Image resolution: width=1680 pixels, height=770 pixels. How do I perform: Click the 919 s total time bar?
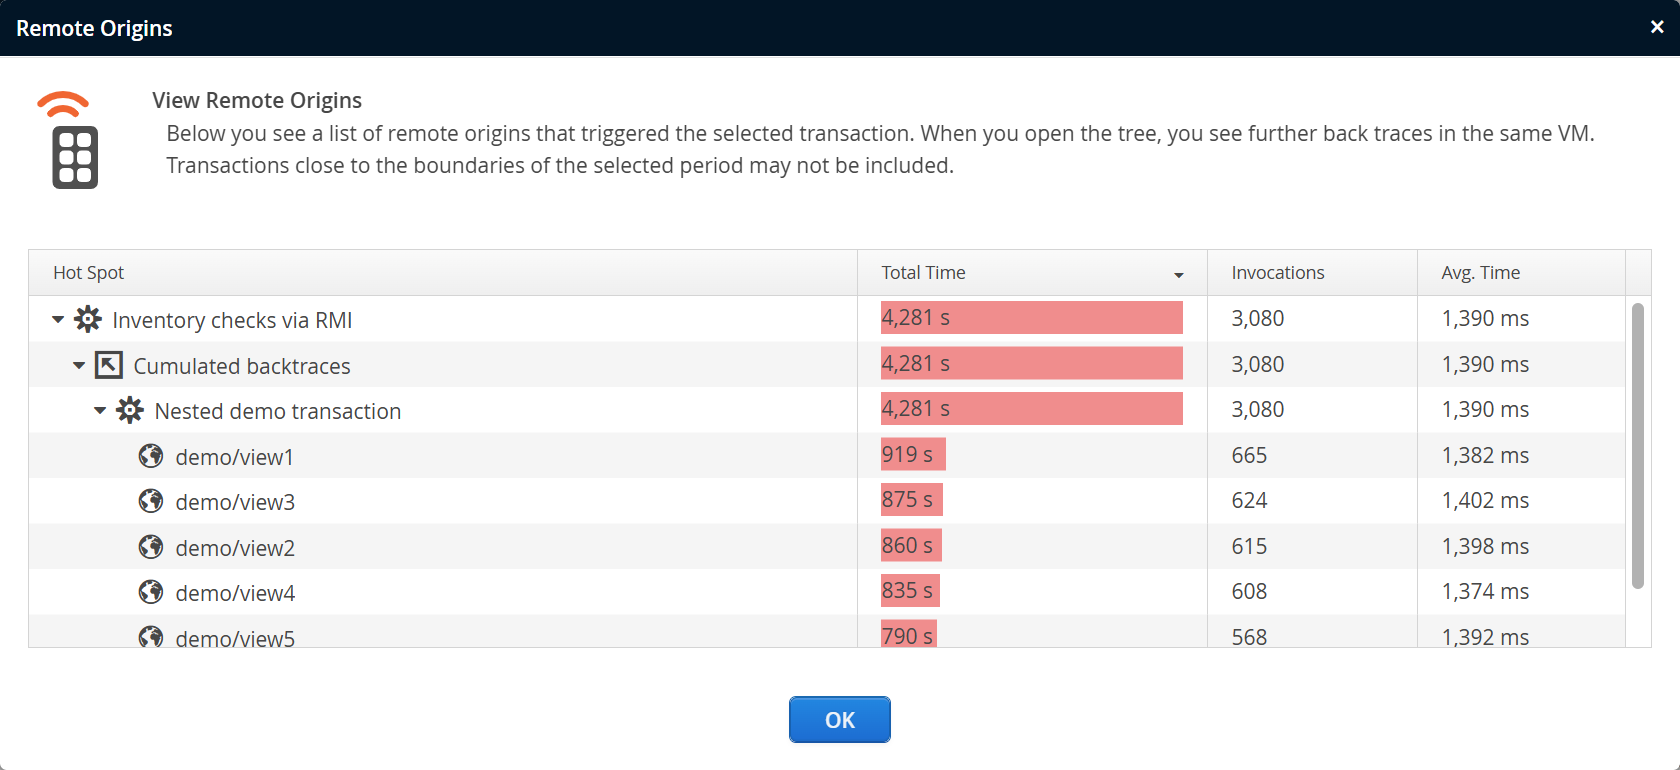[x=912, y=455]
